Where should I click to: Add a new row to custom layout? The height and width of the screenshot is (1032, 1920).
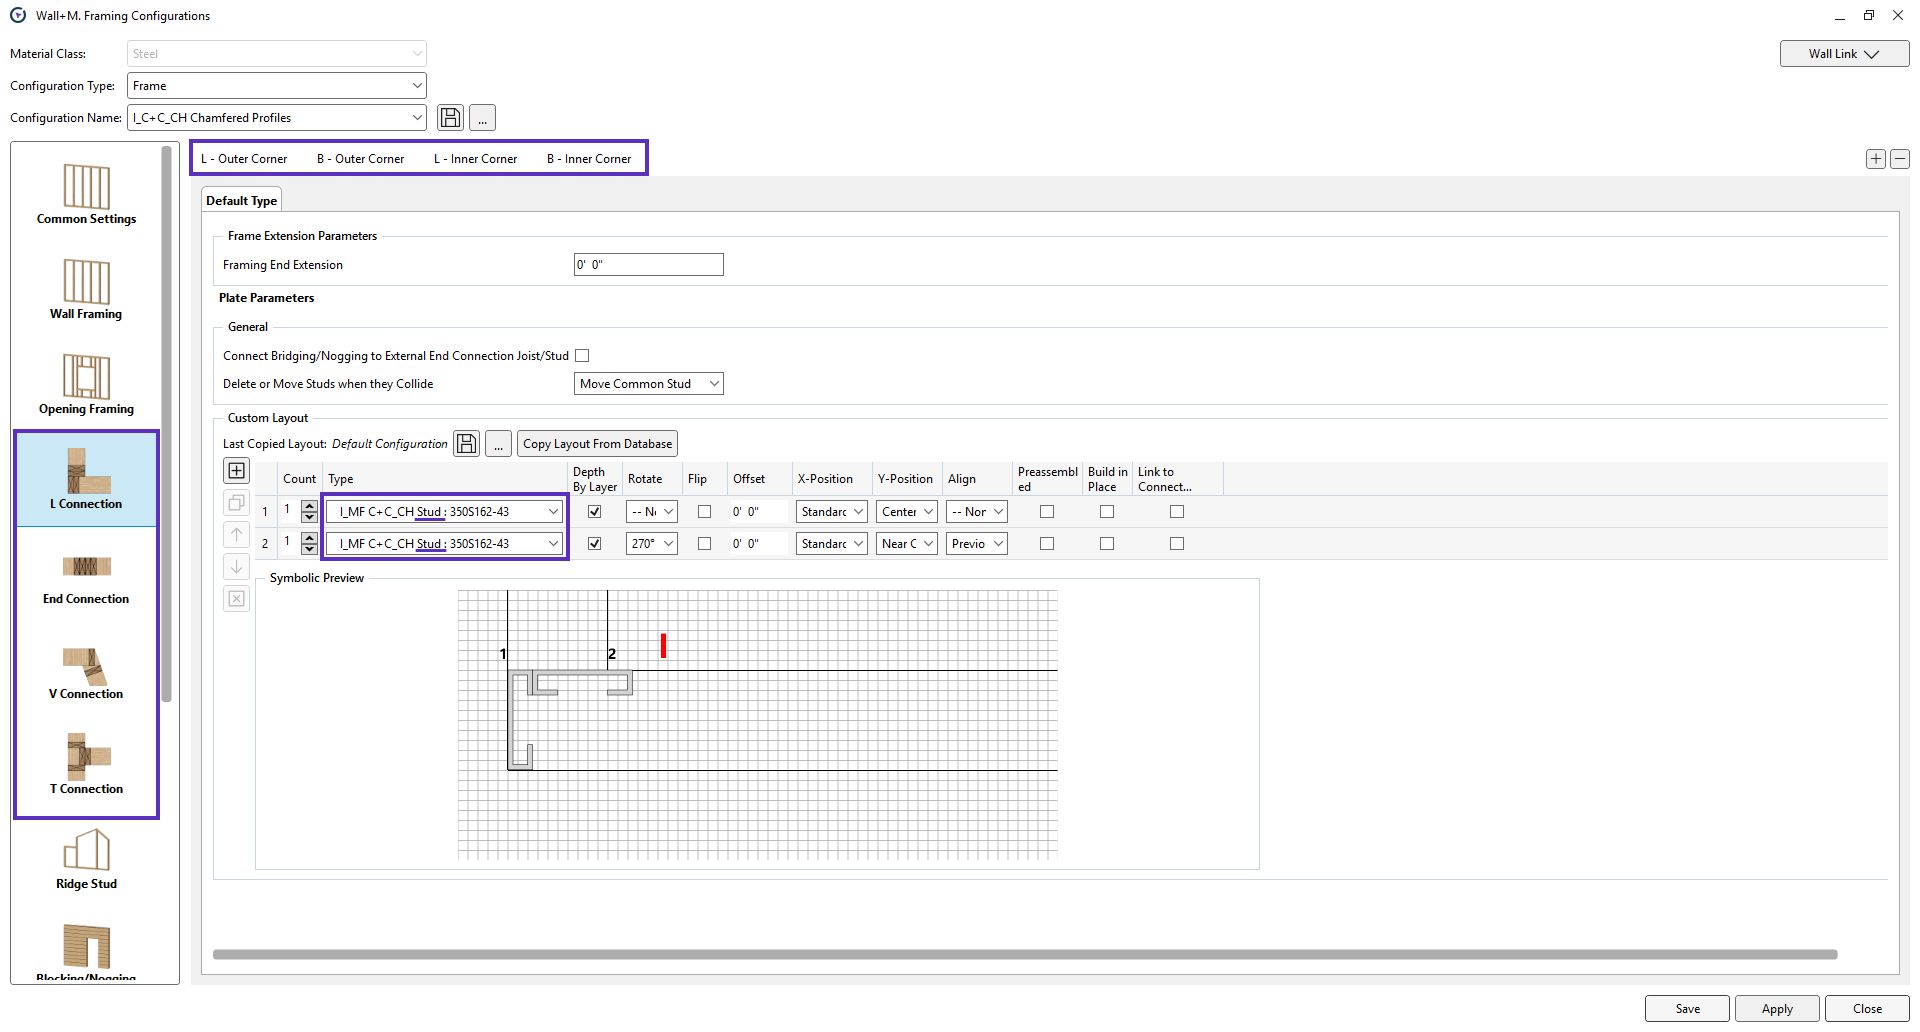pos(237,471)
